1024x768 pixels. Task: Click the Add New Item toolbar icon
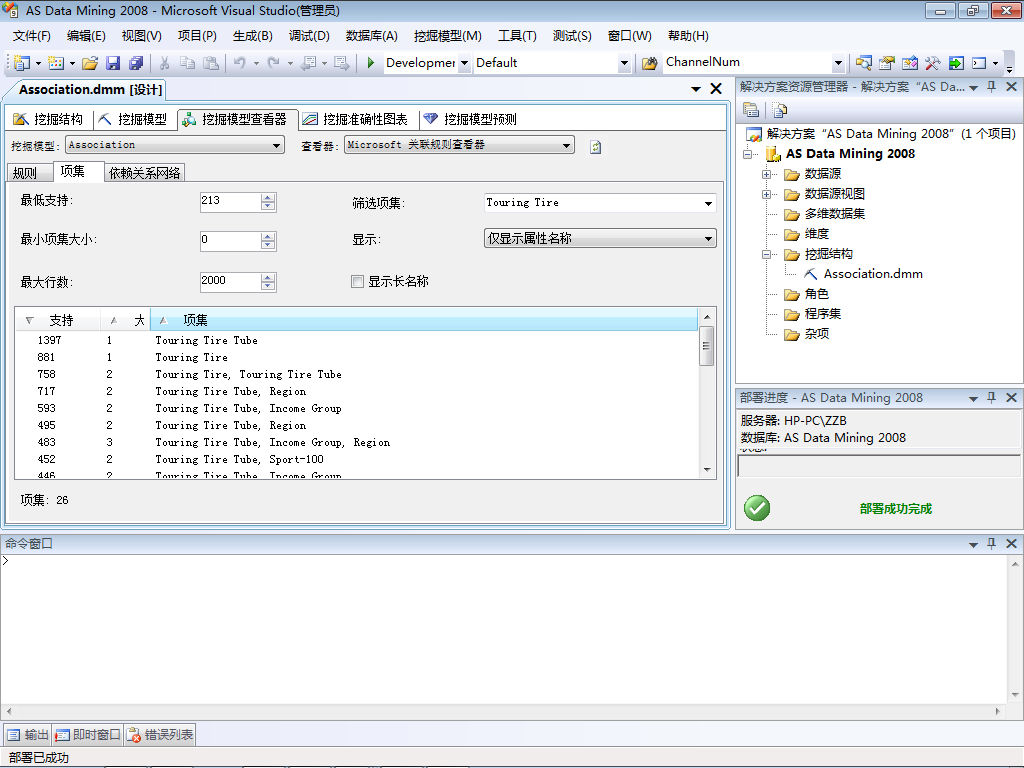point(56,63)
